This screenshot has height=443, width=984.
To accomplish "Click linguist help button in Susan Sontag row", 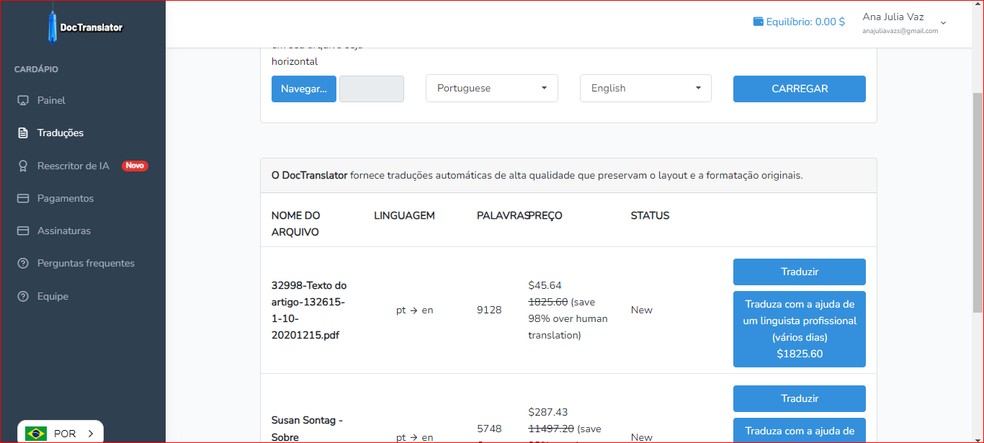I will [x=800, y=430].
